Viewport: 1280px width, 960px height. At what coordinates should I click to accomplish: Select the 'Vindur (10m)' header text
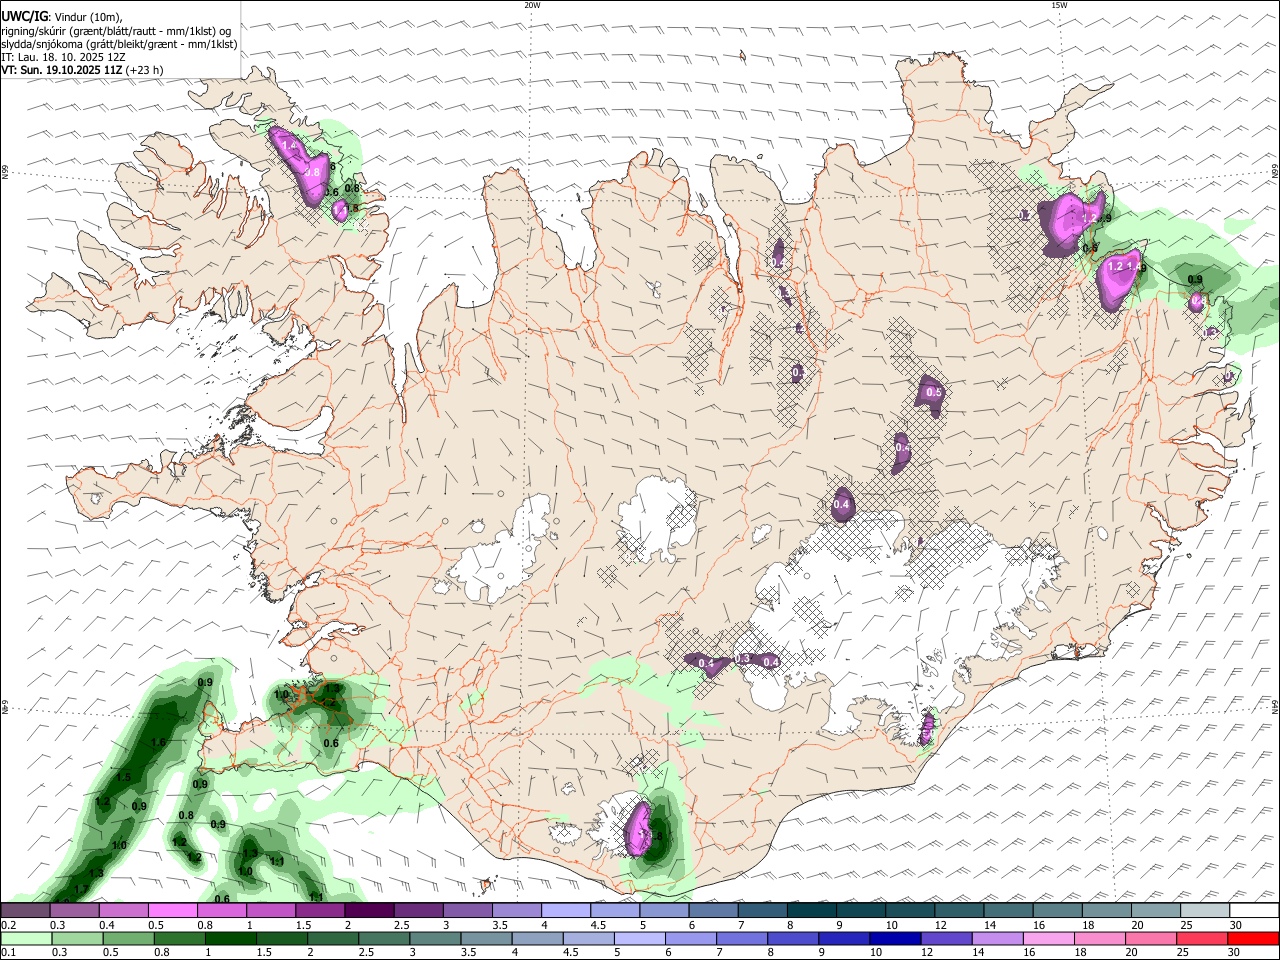tap(88, 17)
